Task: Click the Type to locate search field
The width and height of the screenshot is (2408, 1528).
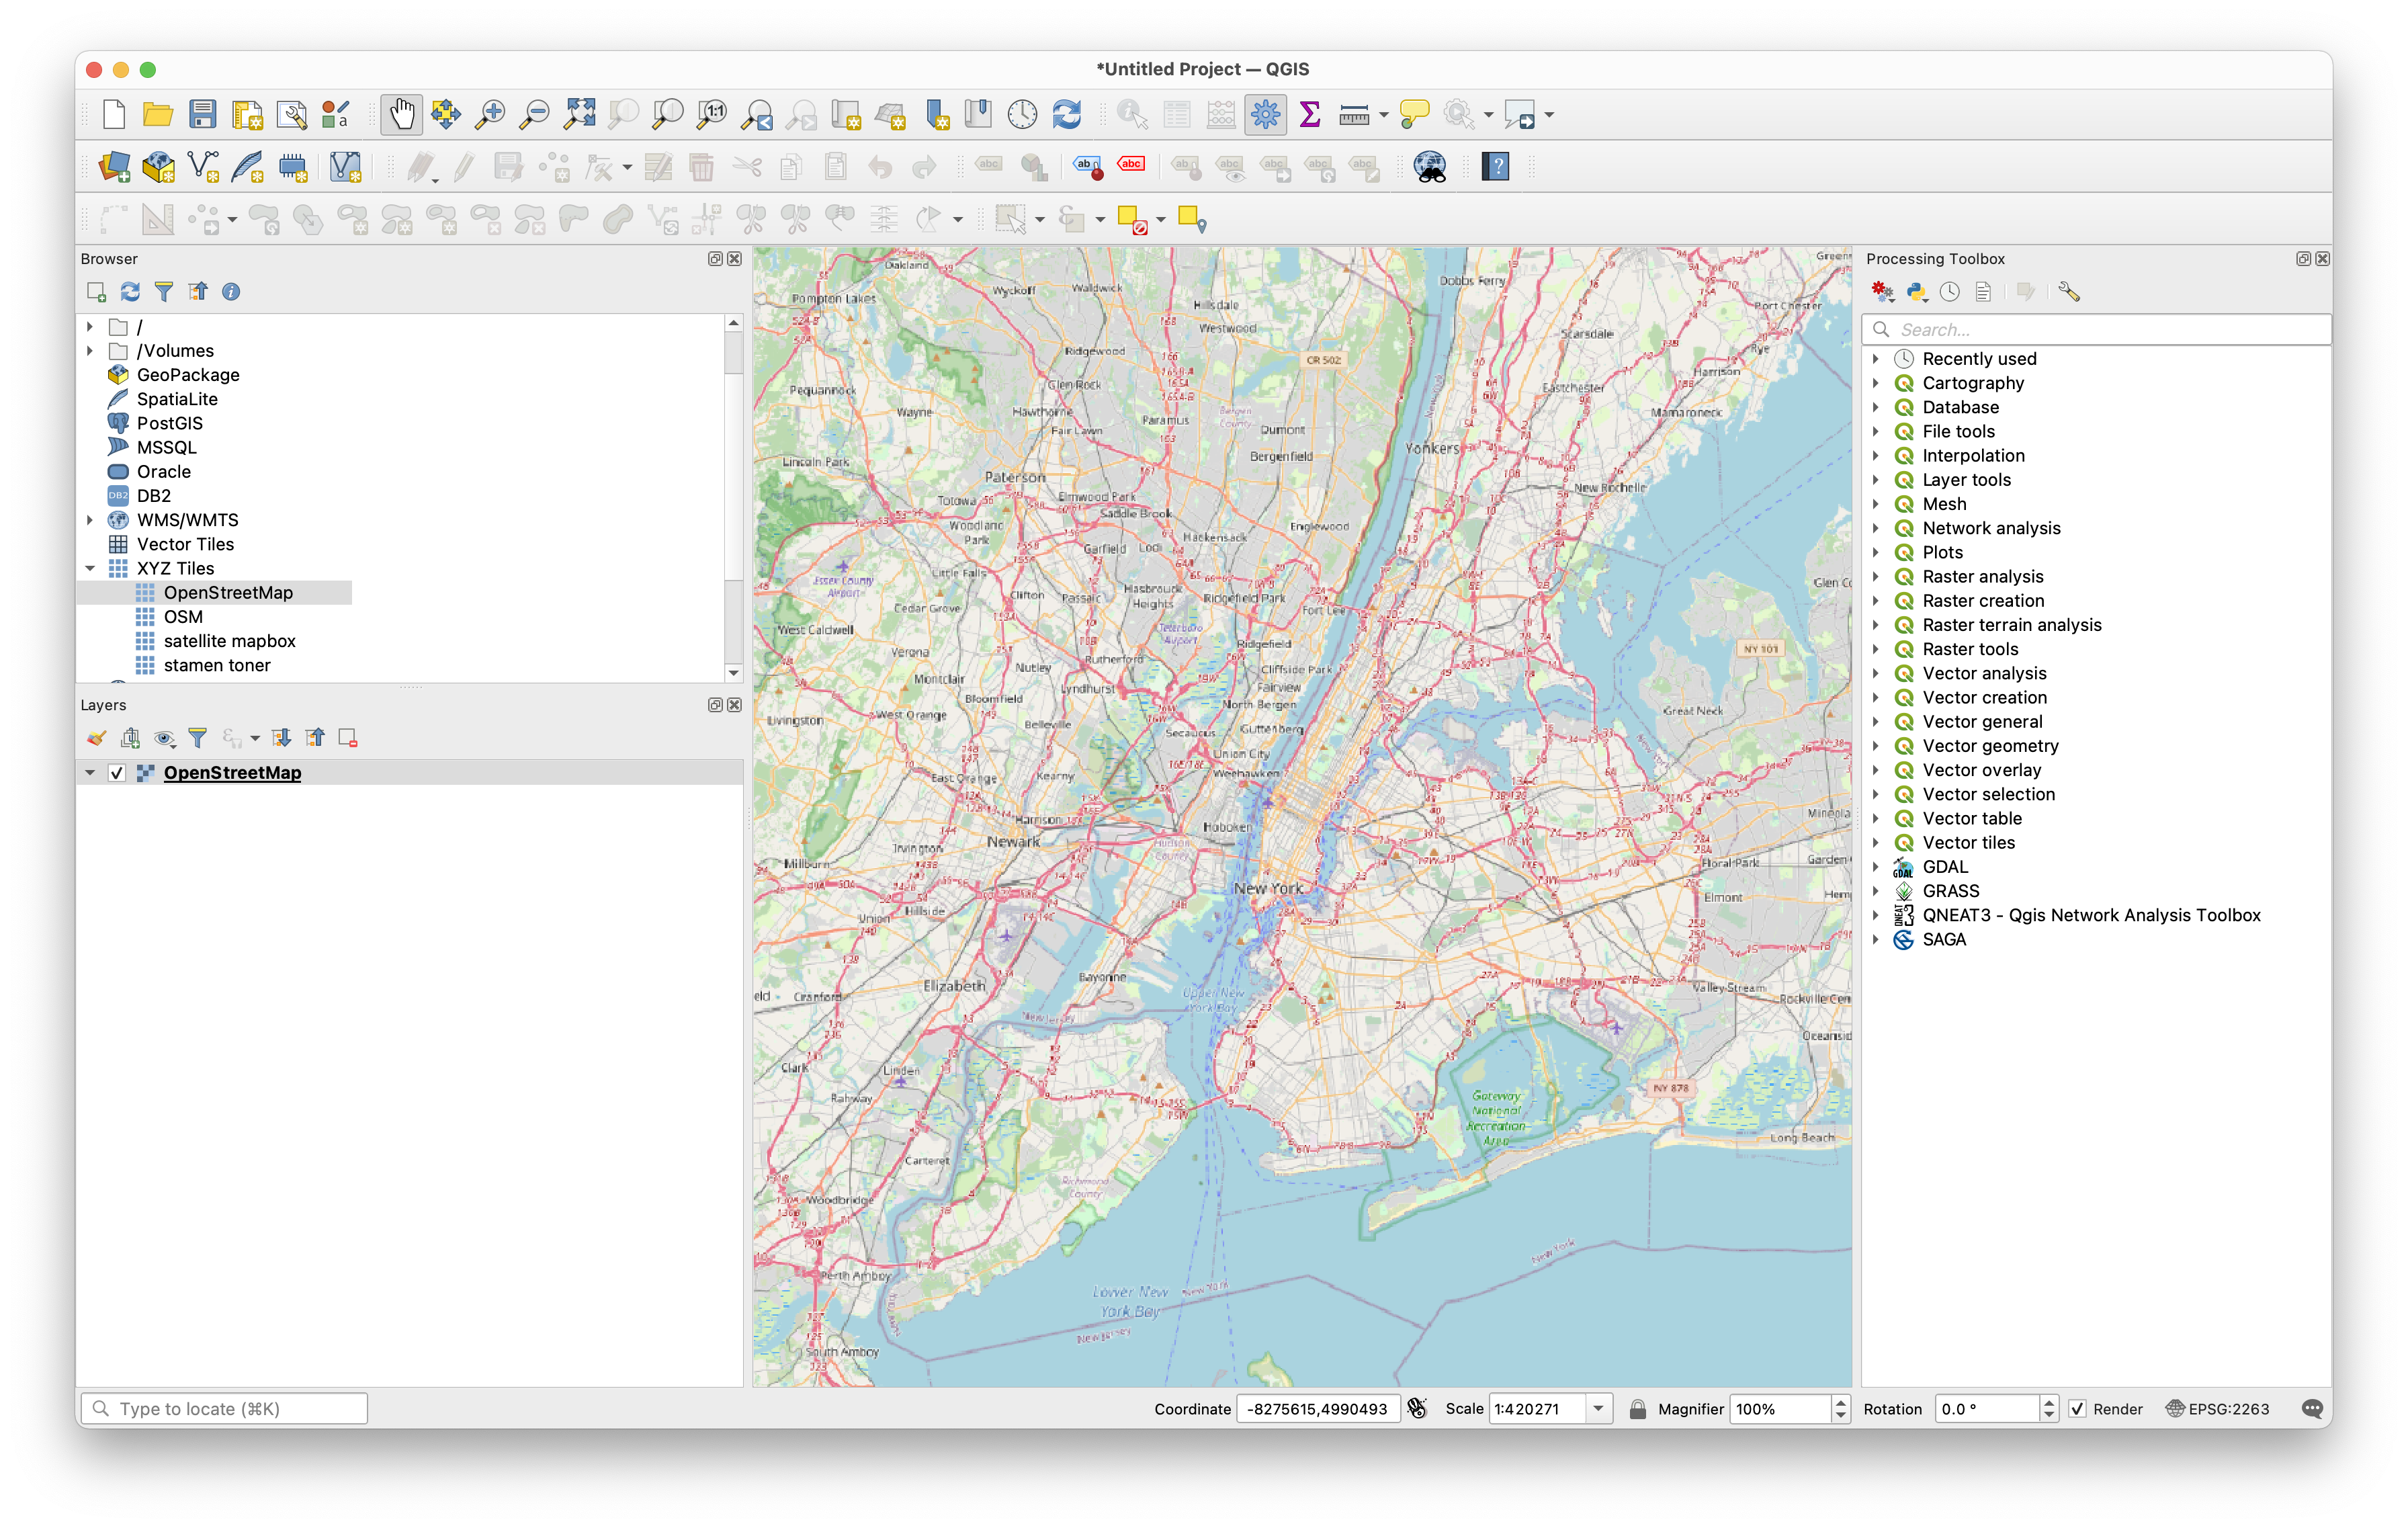Action: [224, 1408]
